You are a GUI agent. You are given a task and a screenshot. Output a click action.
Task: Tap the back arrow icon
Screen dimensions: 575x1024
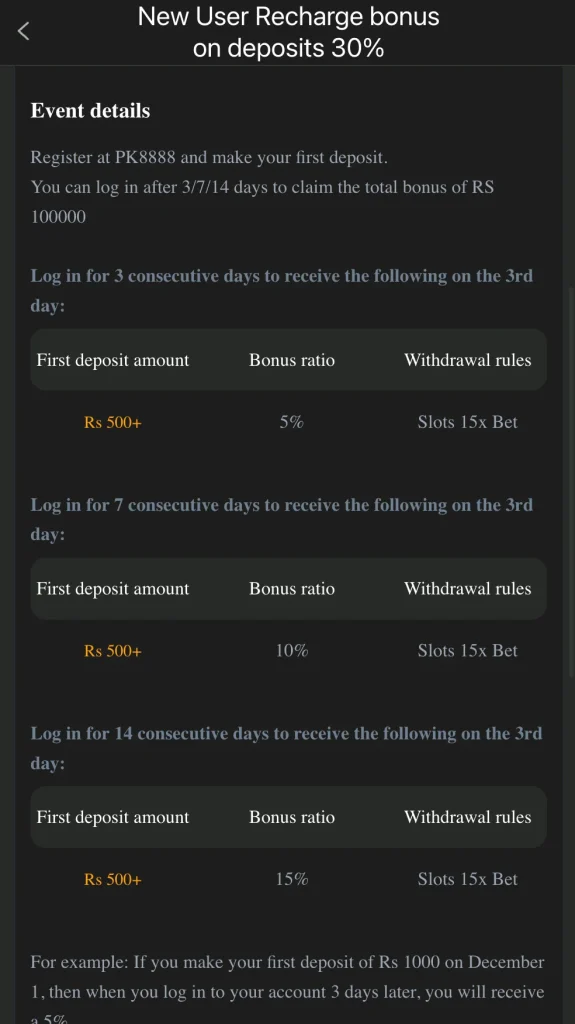point(24,31)
